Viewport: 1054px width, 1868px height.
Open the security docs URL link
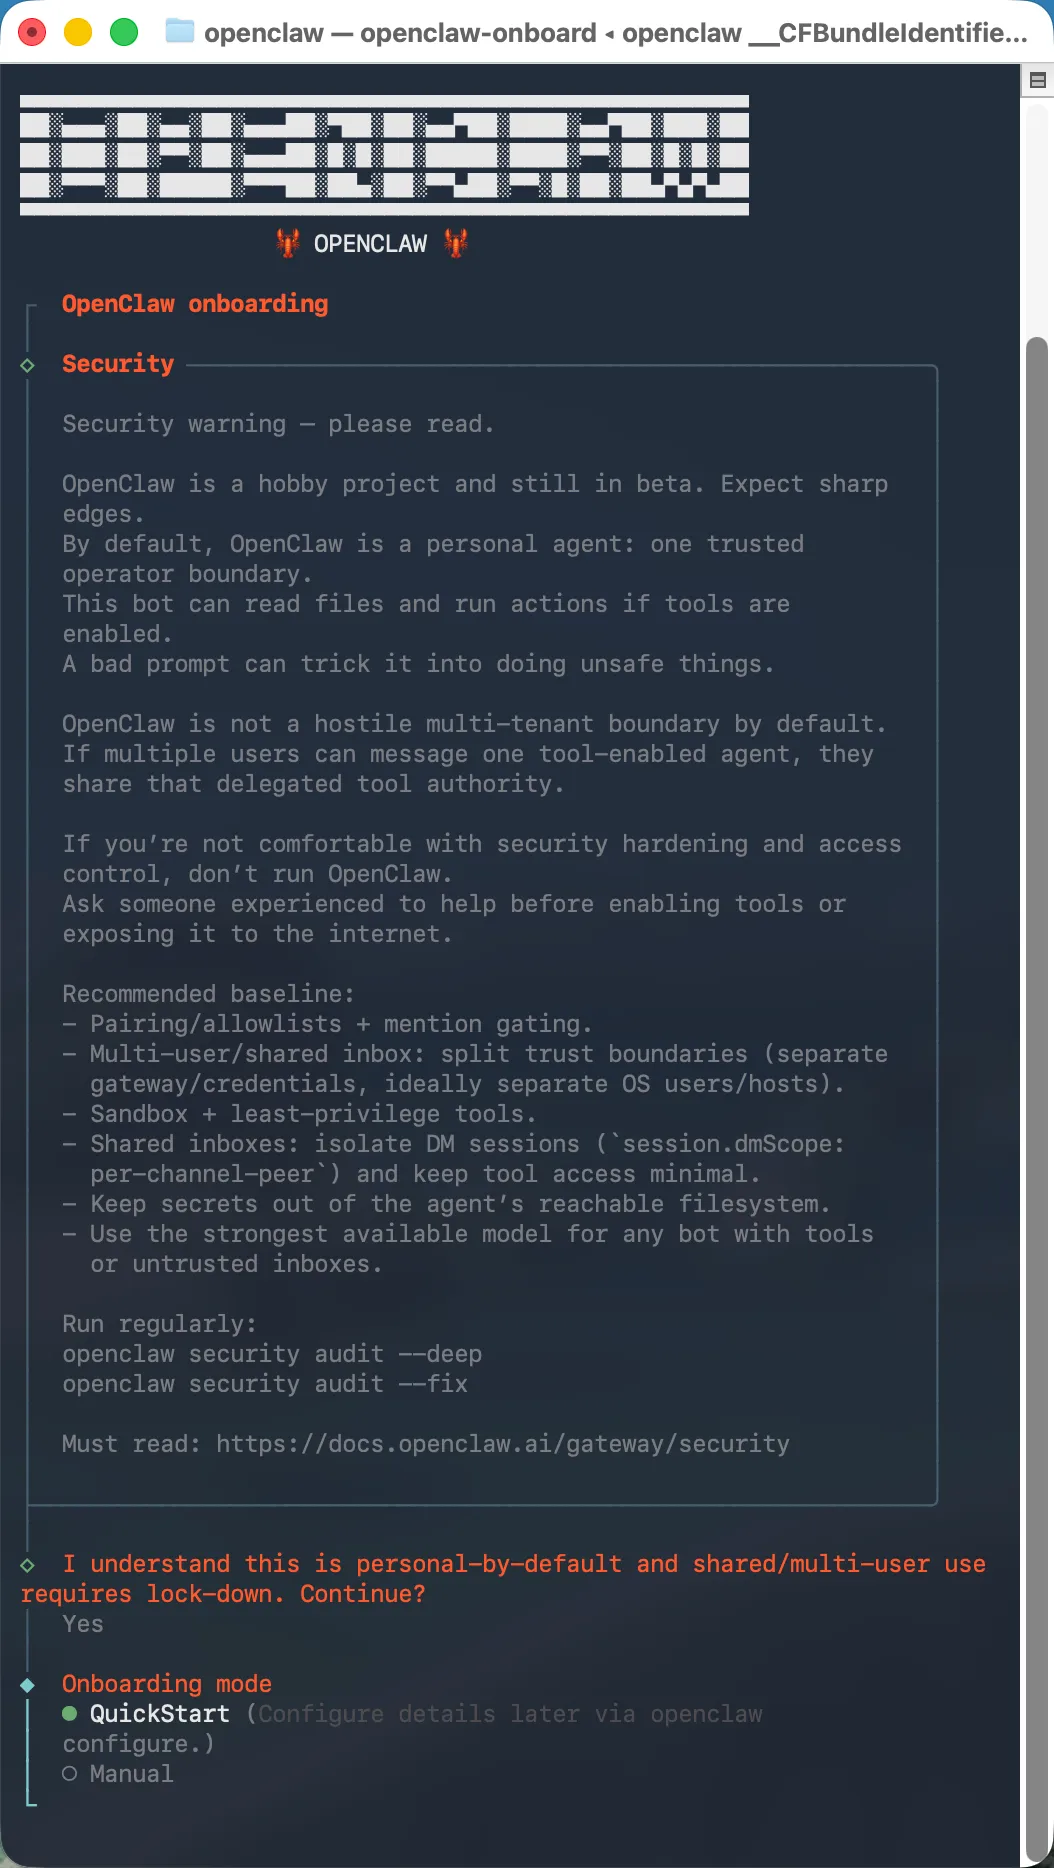pyautogui.click(x=503, y=1444)
